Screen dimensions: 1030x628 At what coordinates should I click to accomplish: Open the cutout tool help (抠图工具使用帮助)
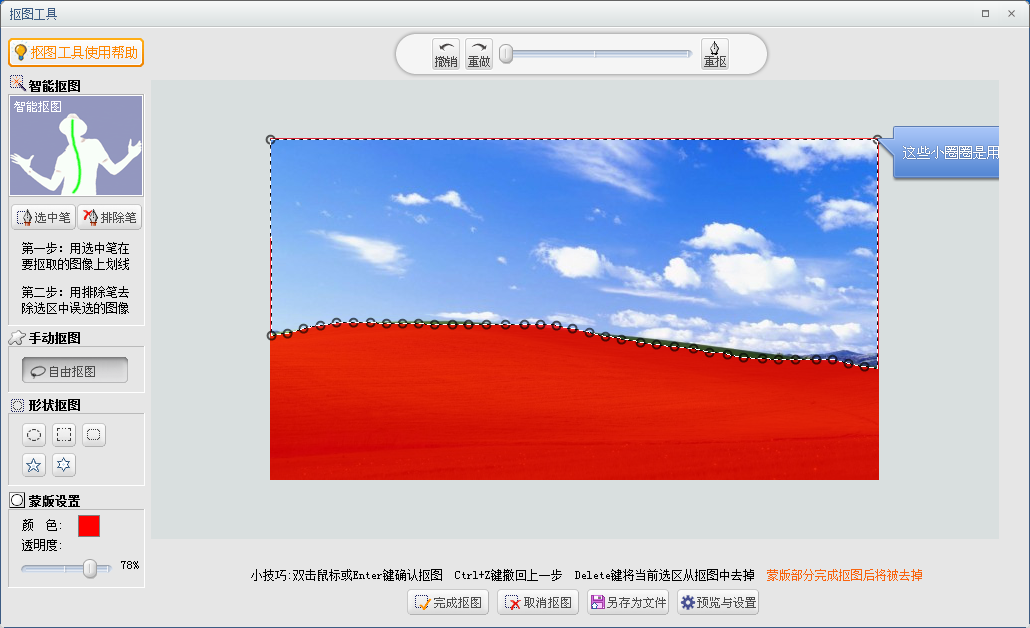76,53
